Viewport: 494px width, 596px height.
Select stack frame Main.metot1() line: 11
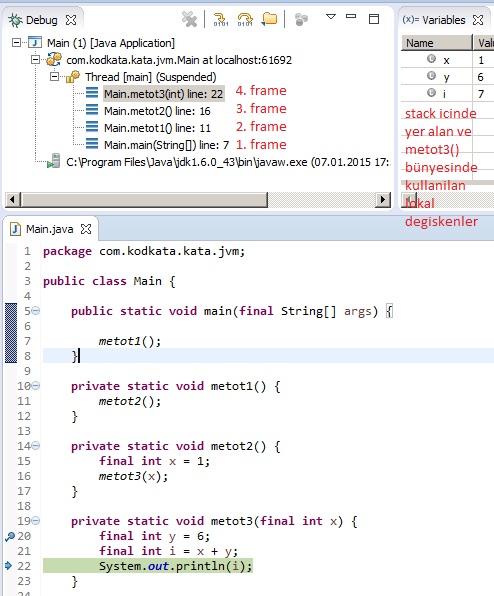(157, 128)
